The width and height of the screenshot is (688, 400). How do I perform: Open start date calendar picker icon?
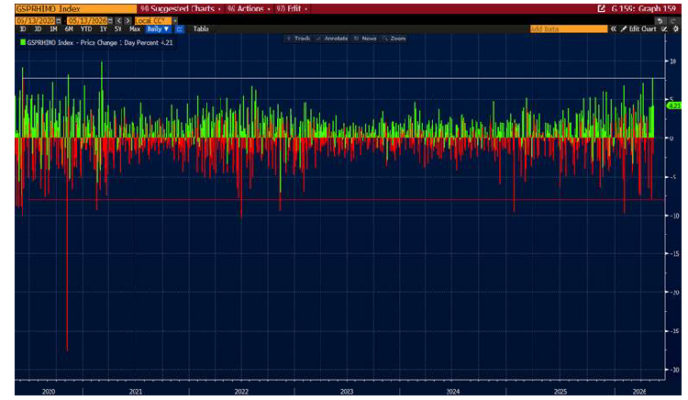(x=59, y=21)
